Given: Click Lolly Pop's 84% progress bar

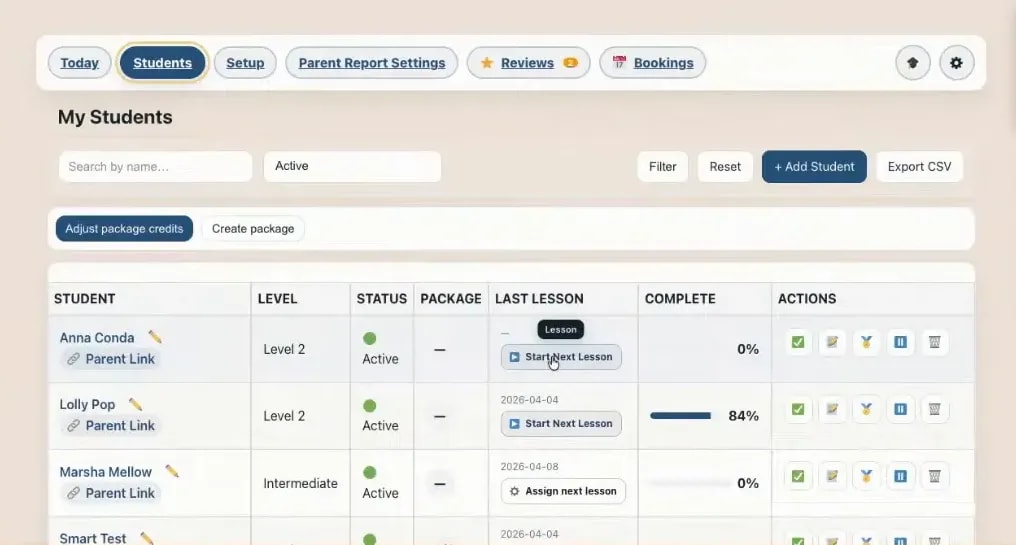Looking at the screenshot, I should point(680,416).
